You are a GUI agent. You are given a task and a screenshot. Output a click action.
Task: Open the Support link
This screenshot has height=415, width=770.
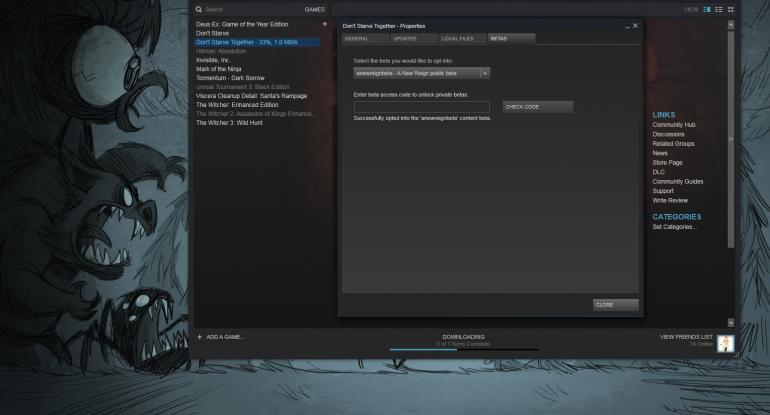pos(663,191)
